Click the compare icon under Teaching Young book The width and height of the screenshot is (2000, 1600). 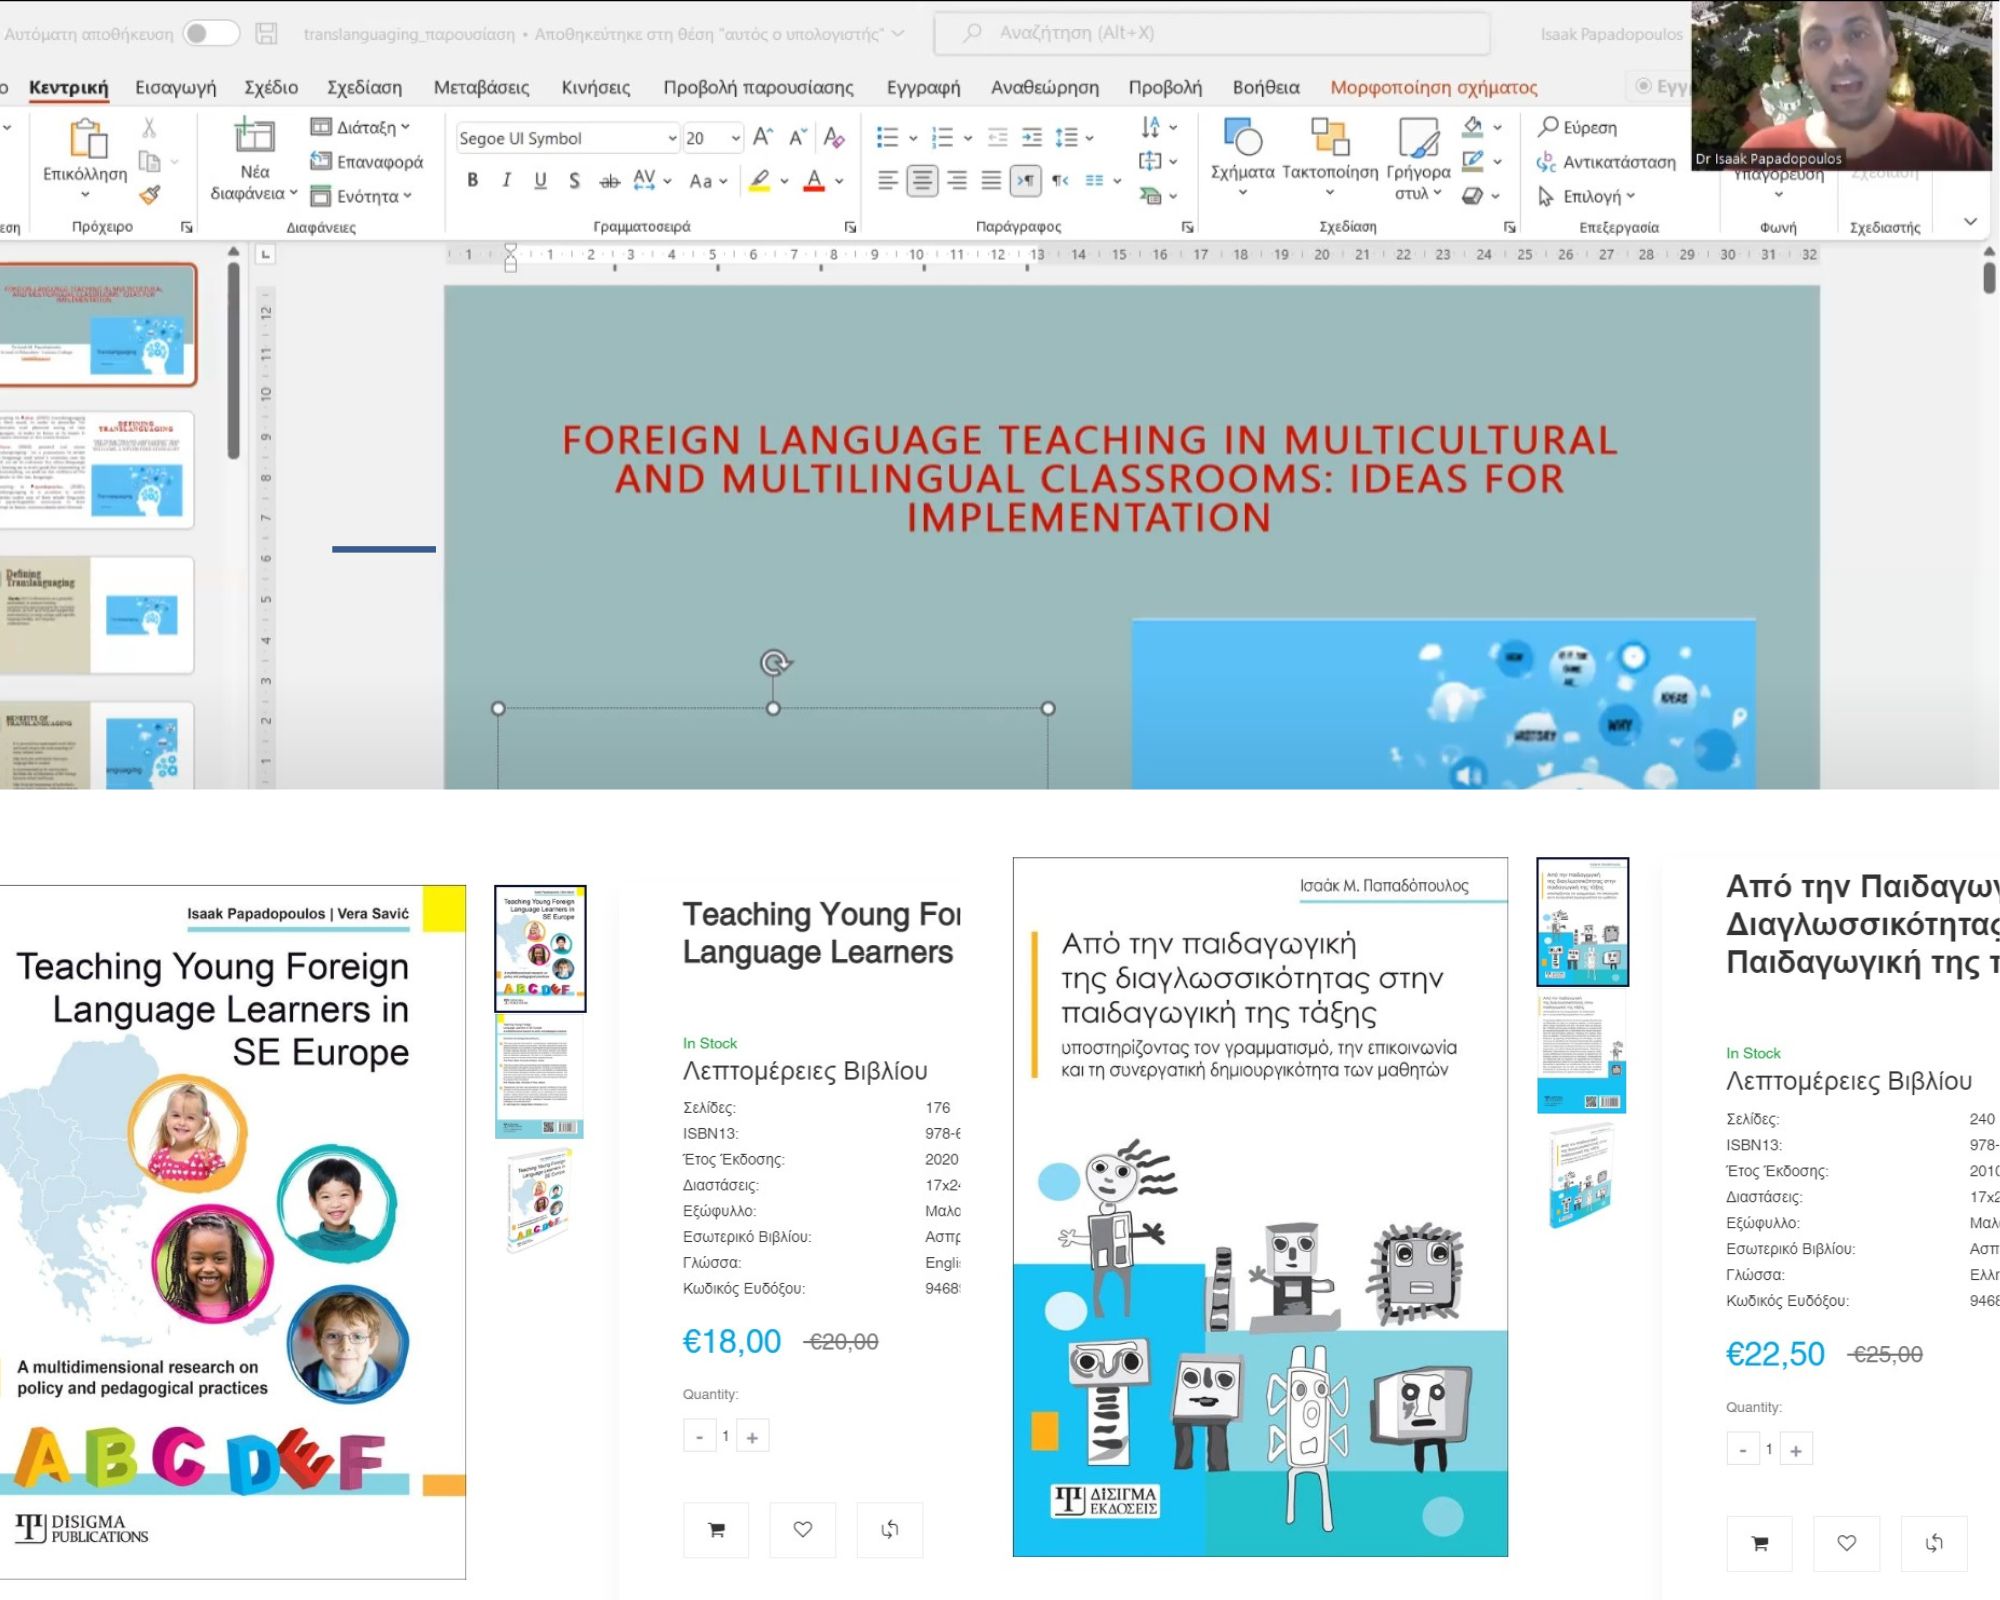[889, 1529]
